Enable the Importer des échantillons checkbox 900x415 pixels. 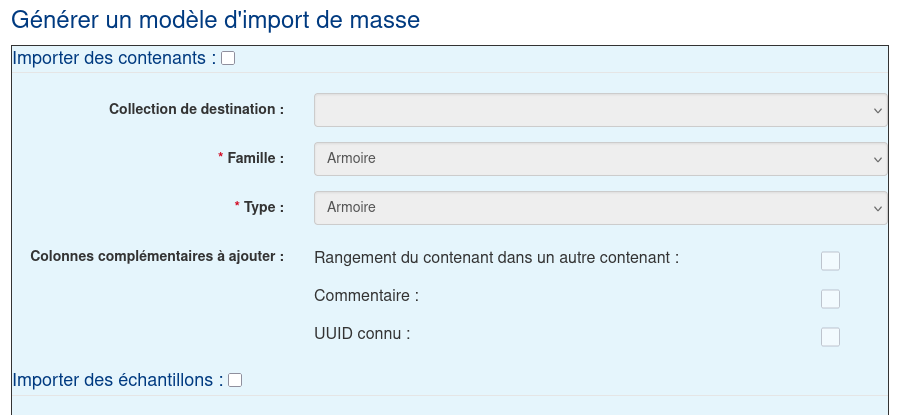point(235,380)
